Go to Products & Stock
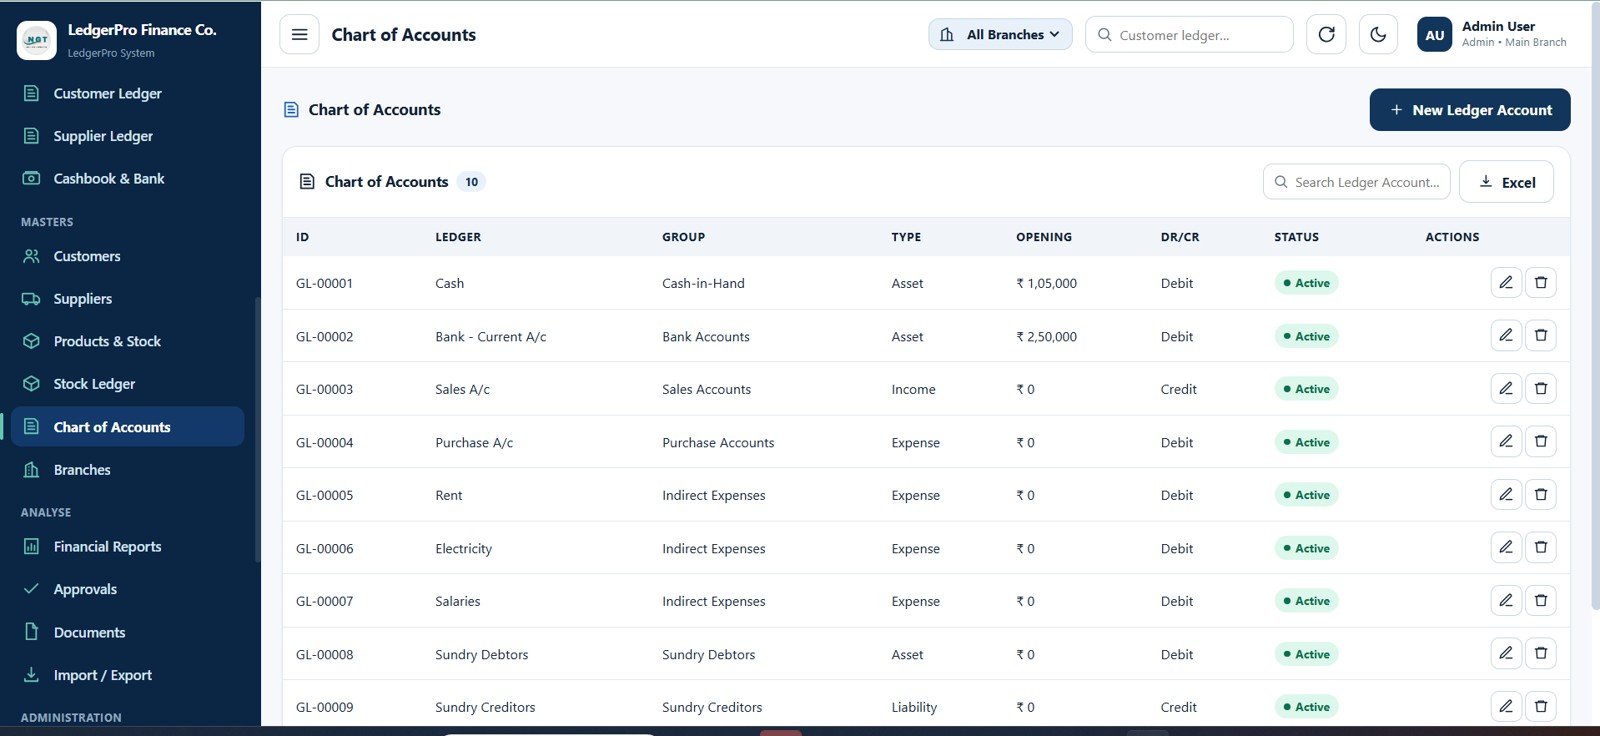This screenshot has height=736, width=1600. click(x=127, y=341)
